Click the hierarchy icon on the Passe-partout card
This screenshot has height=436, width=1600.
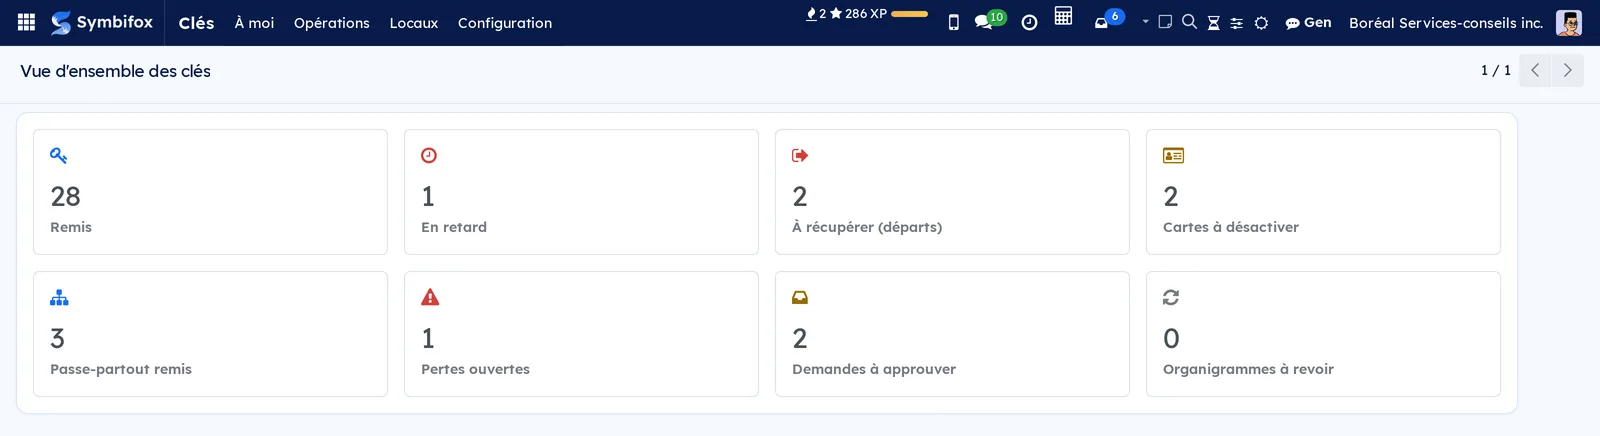click(x=59, y=297)
